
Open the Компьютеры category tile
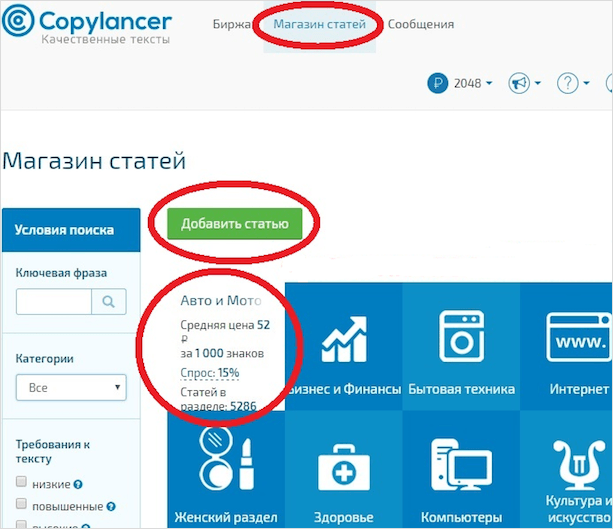pos(461,472)
